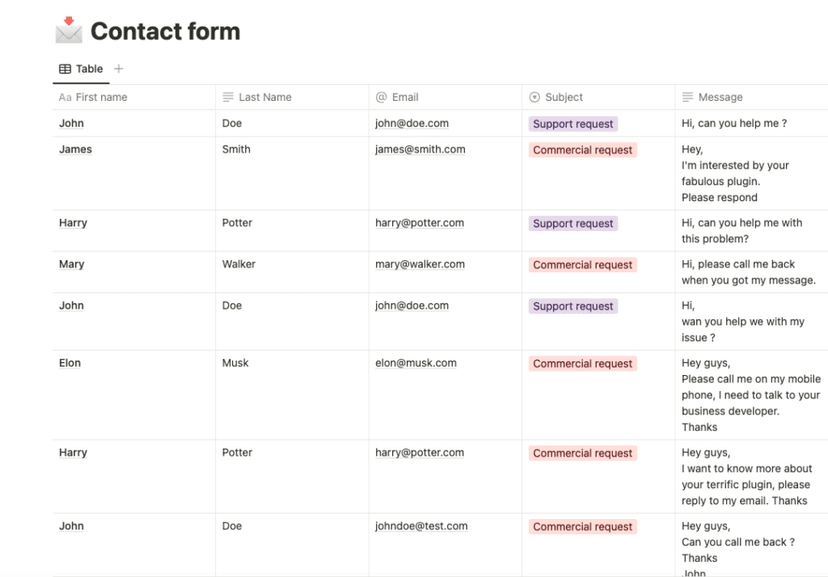The height and width of the screenshot is (577, 828).
Task: Open the Email column header menu
Action: [x=405, y=97]
